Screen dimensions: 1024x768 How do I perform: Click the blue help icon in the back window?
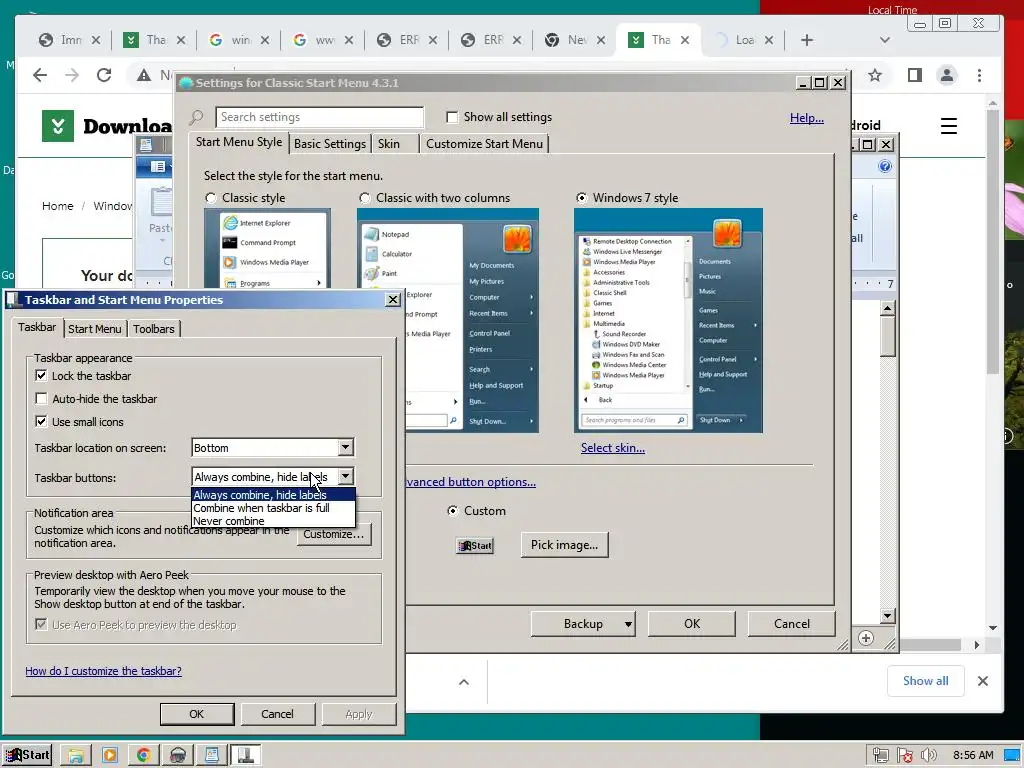coord(885,167)
